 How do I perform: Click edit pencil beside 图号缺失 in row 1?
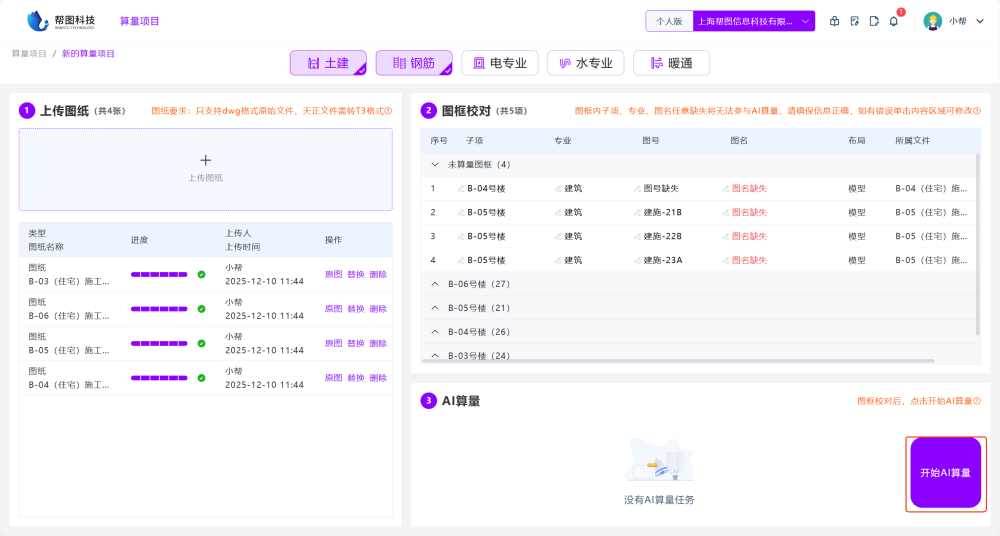[637, 188]
